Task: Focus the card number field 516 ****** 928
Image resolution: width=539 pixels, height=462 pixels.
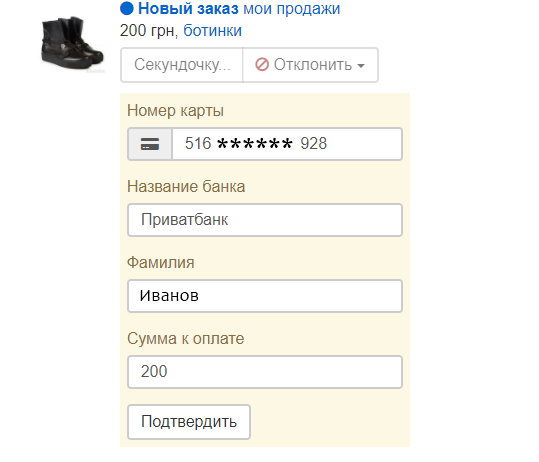Action: (x=287, y=144)
